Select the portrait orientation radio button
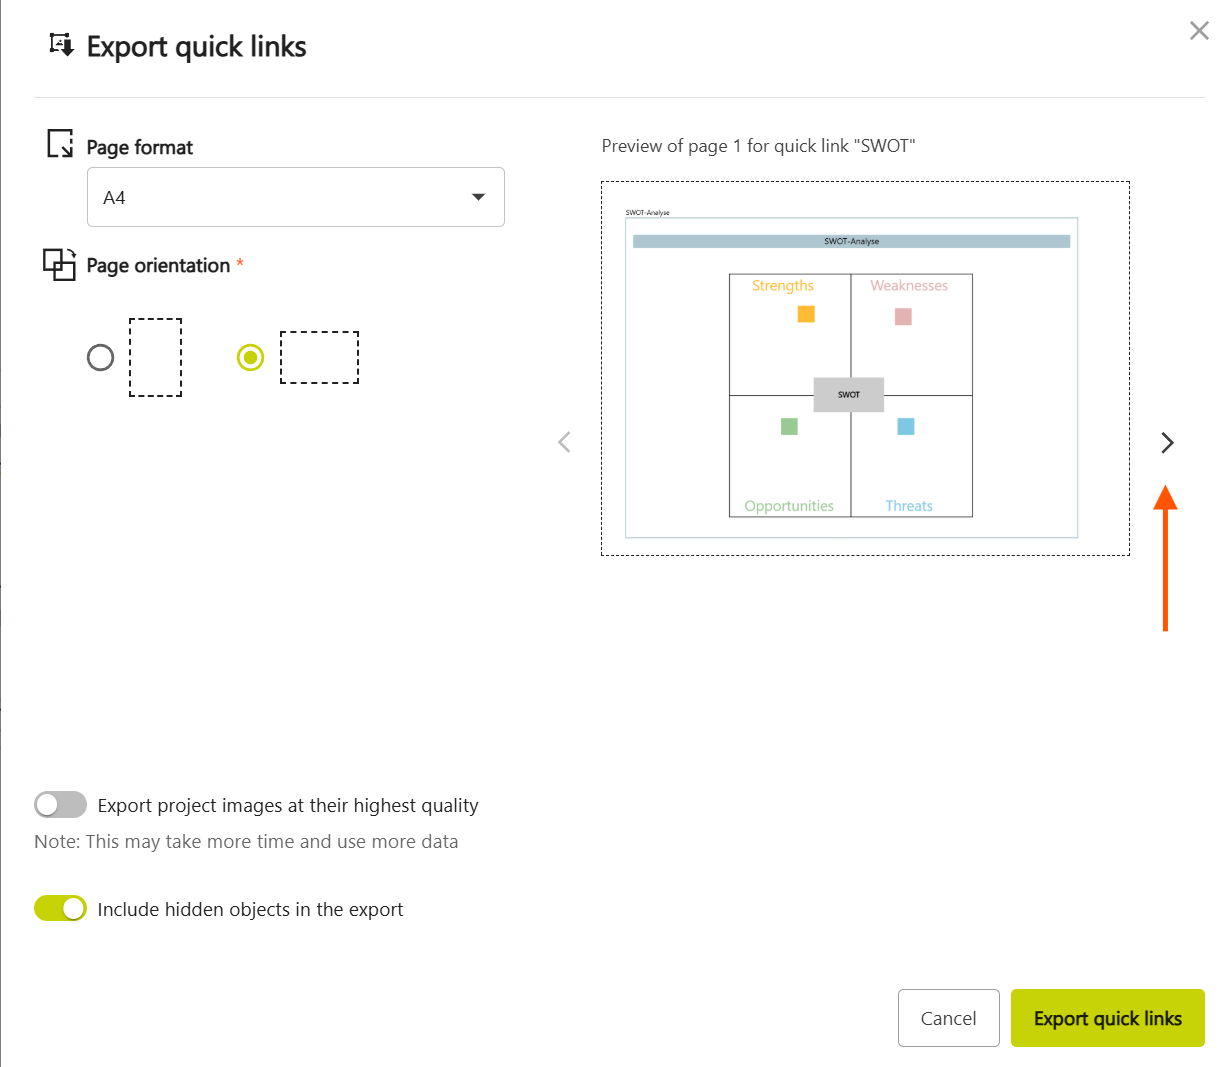This screenshot has width=1230, height=1067. click(101, 357)
